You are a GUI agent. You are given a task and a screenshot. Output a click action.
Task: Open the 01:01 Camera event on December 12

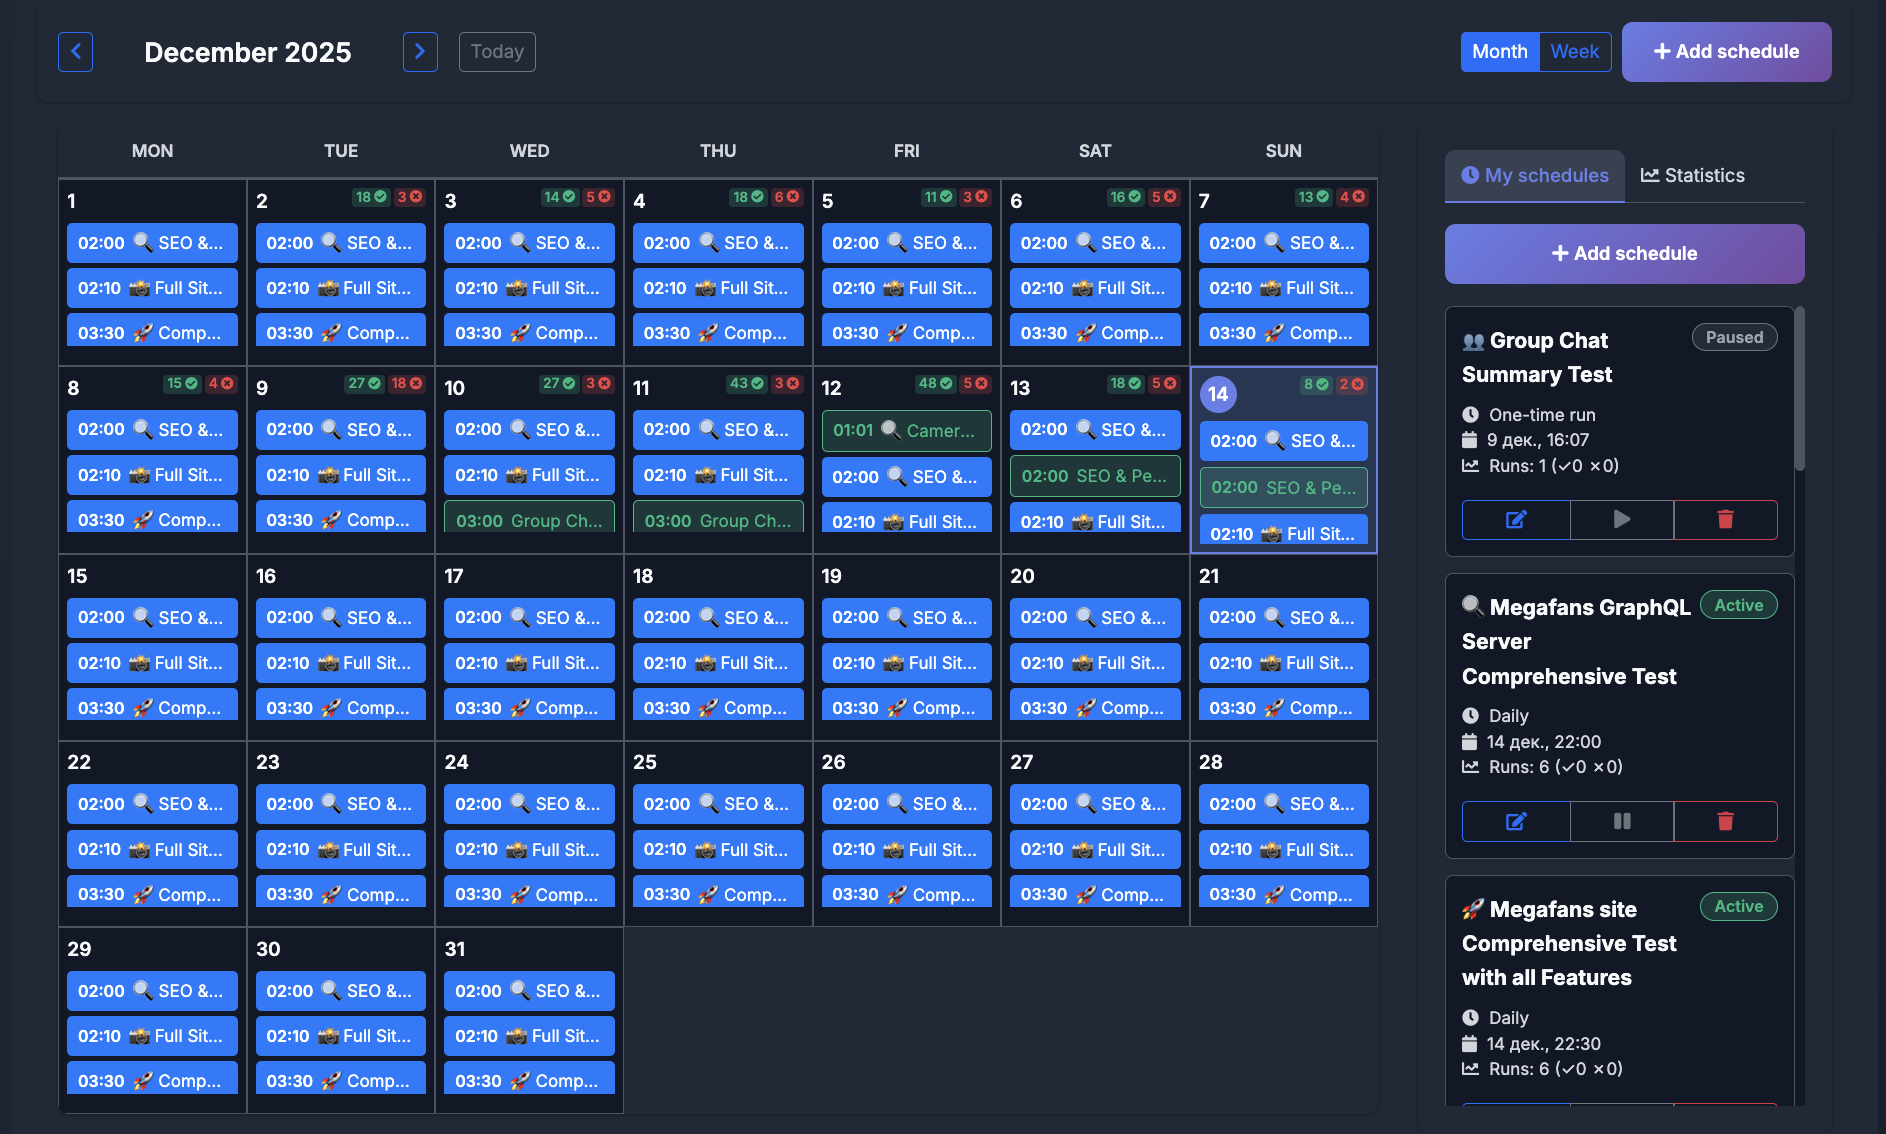[906, 430]
